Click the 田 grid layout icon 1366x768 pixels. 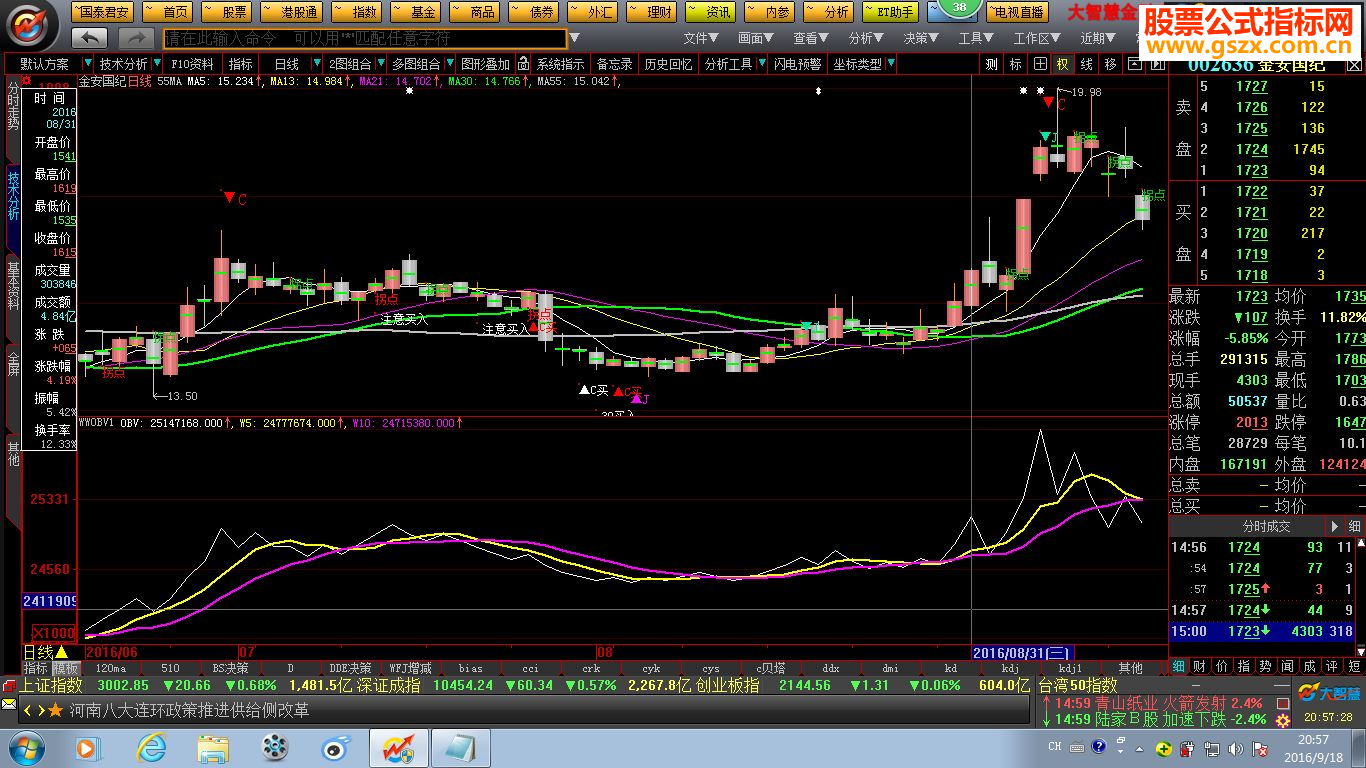[1040, 64]
